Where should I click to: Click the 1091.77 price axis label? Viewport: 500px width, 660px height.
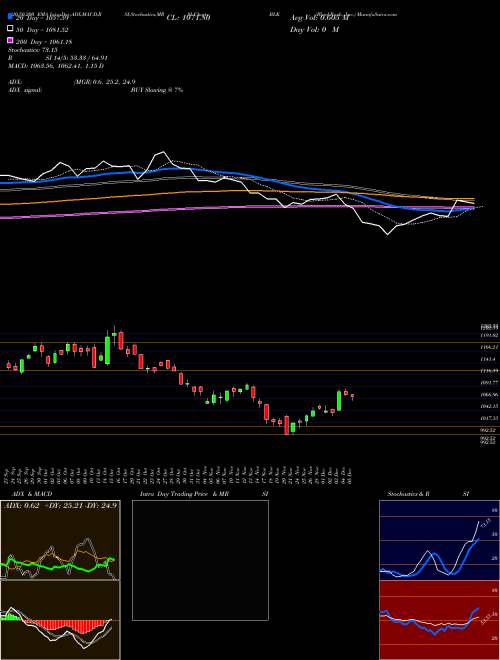[x=490, y=383]
